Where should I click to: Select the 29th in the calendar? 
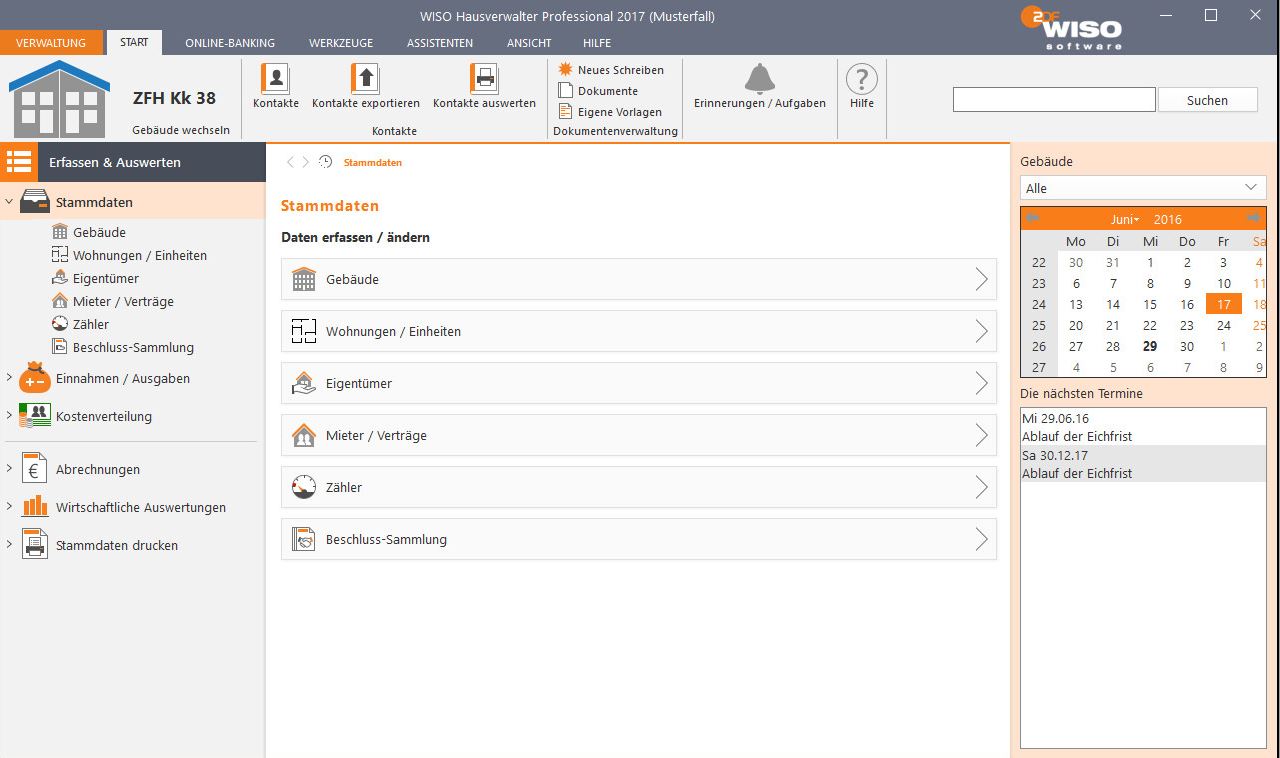click(1150, 346)
